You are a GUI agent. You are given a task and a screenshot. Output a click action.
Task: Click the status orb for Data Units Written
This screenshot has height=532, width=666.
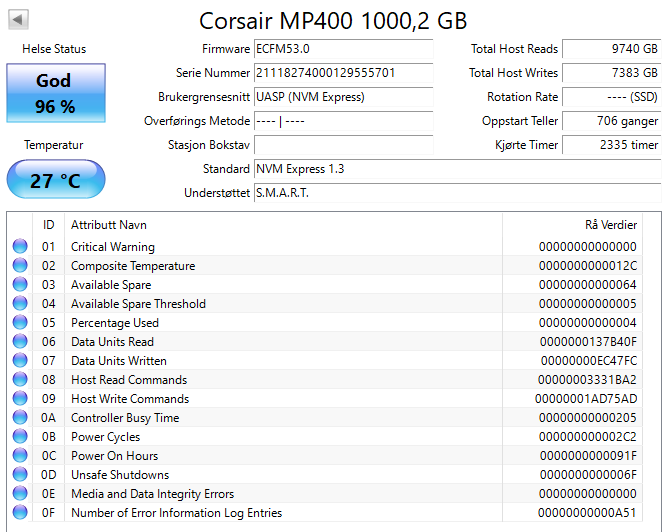click(x=20, y=360)
